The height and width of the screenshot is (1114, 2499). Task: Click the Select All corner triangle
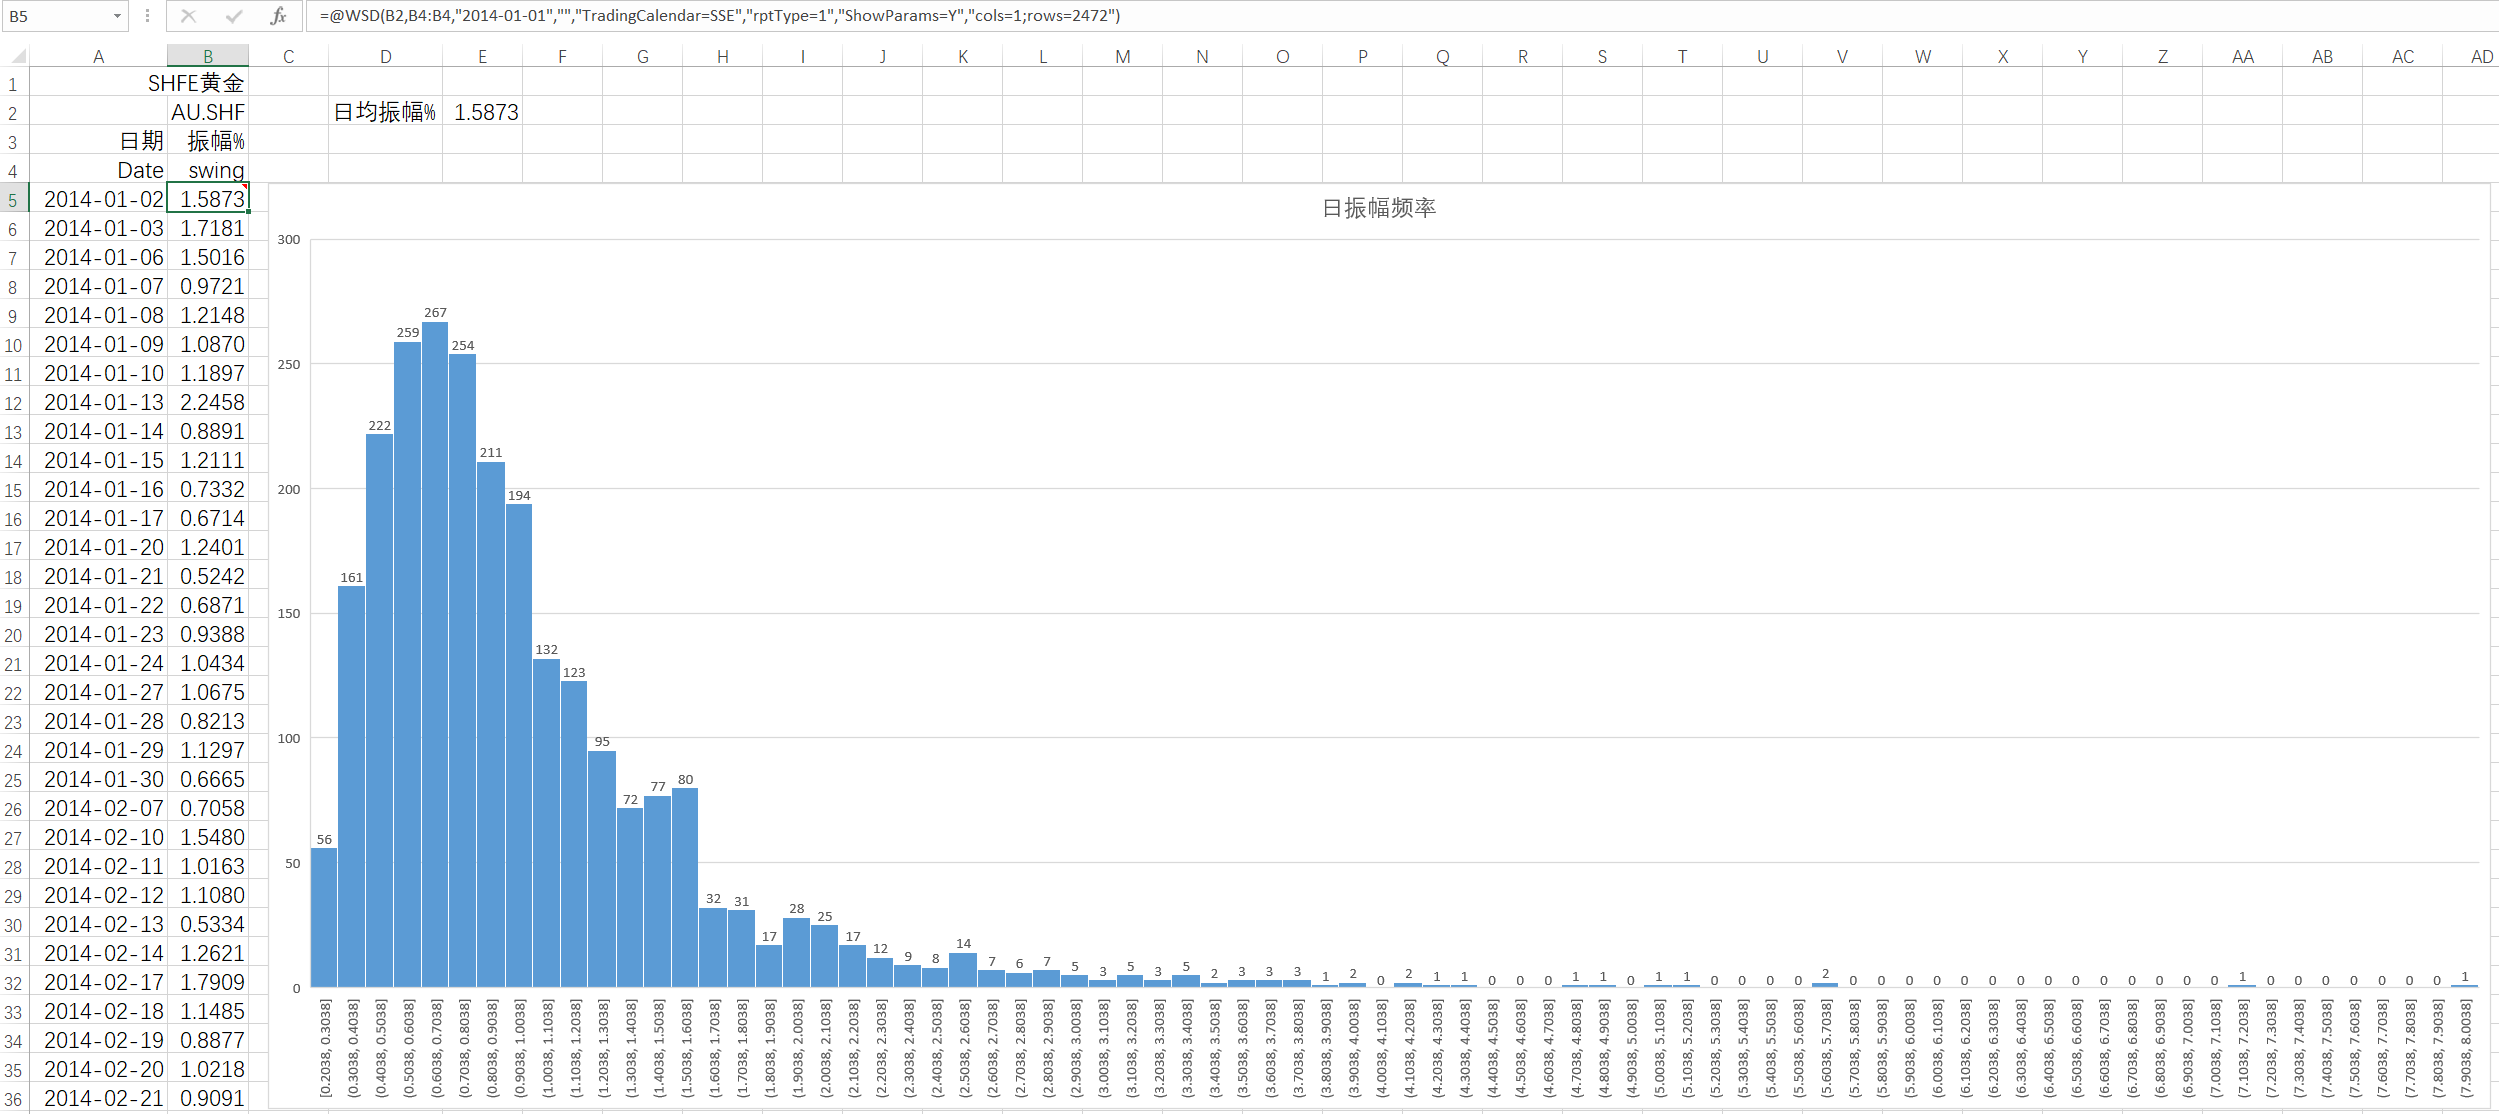(x=17, y=56)
